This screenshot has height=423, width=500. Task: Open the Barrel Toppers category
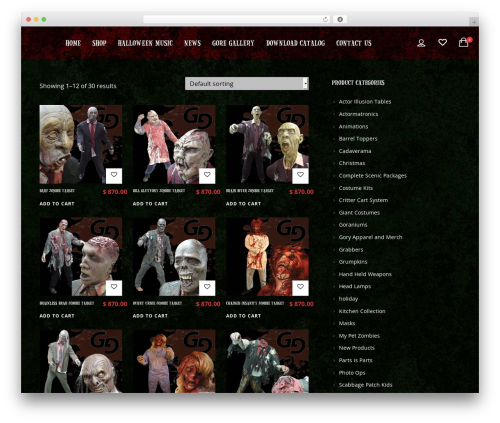click(x=358, y=139)
